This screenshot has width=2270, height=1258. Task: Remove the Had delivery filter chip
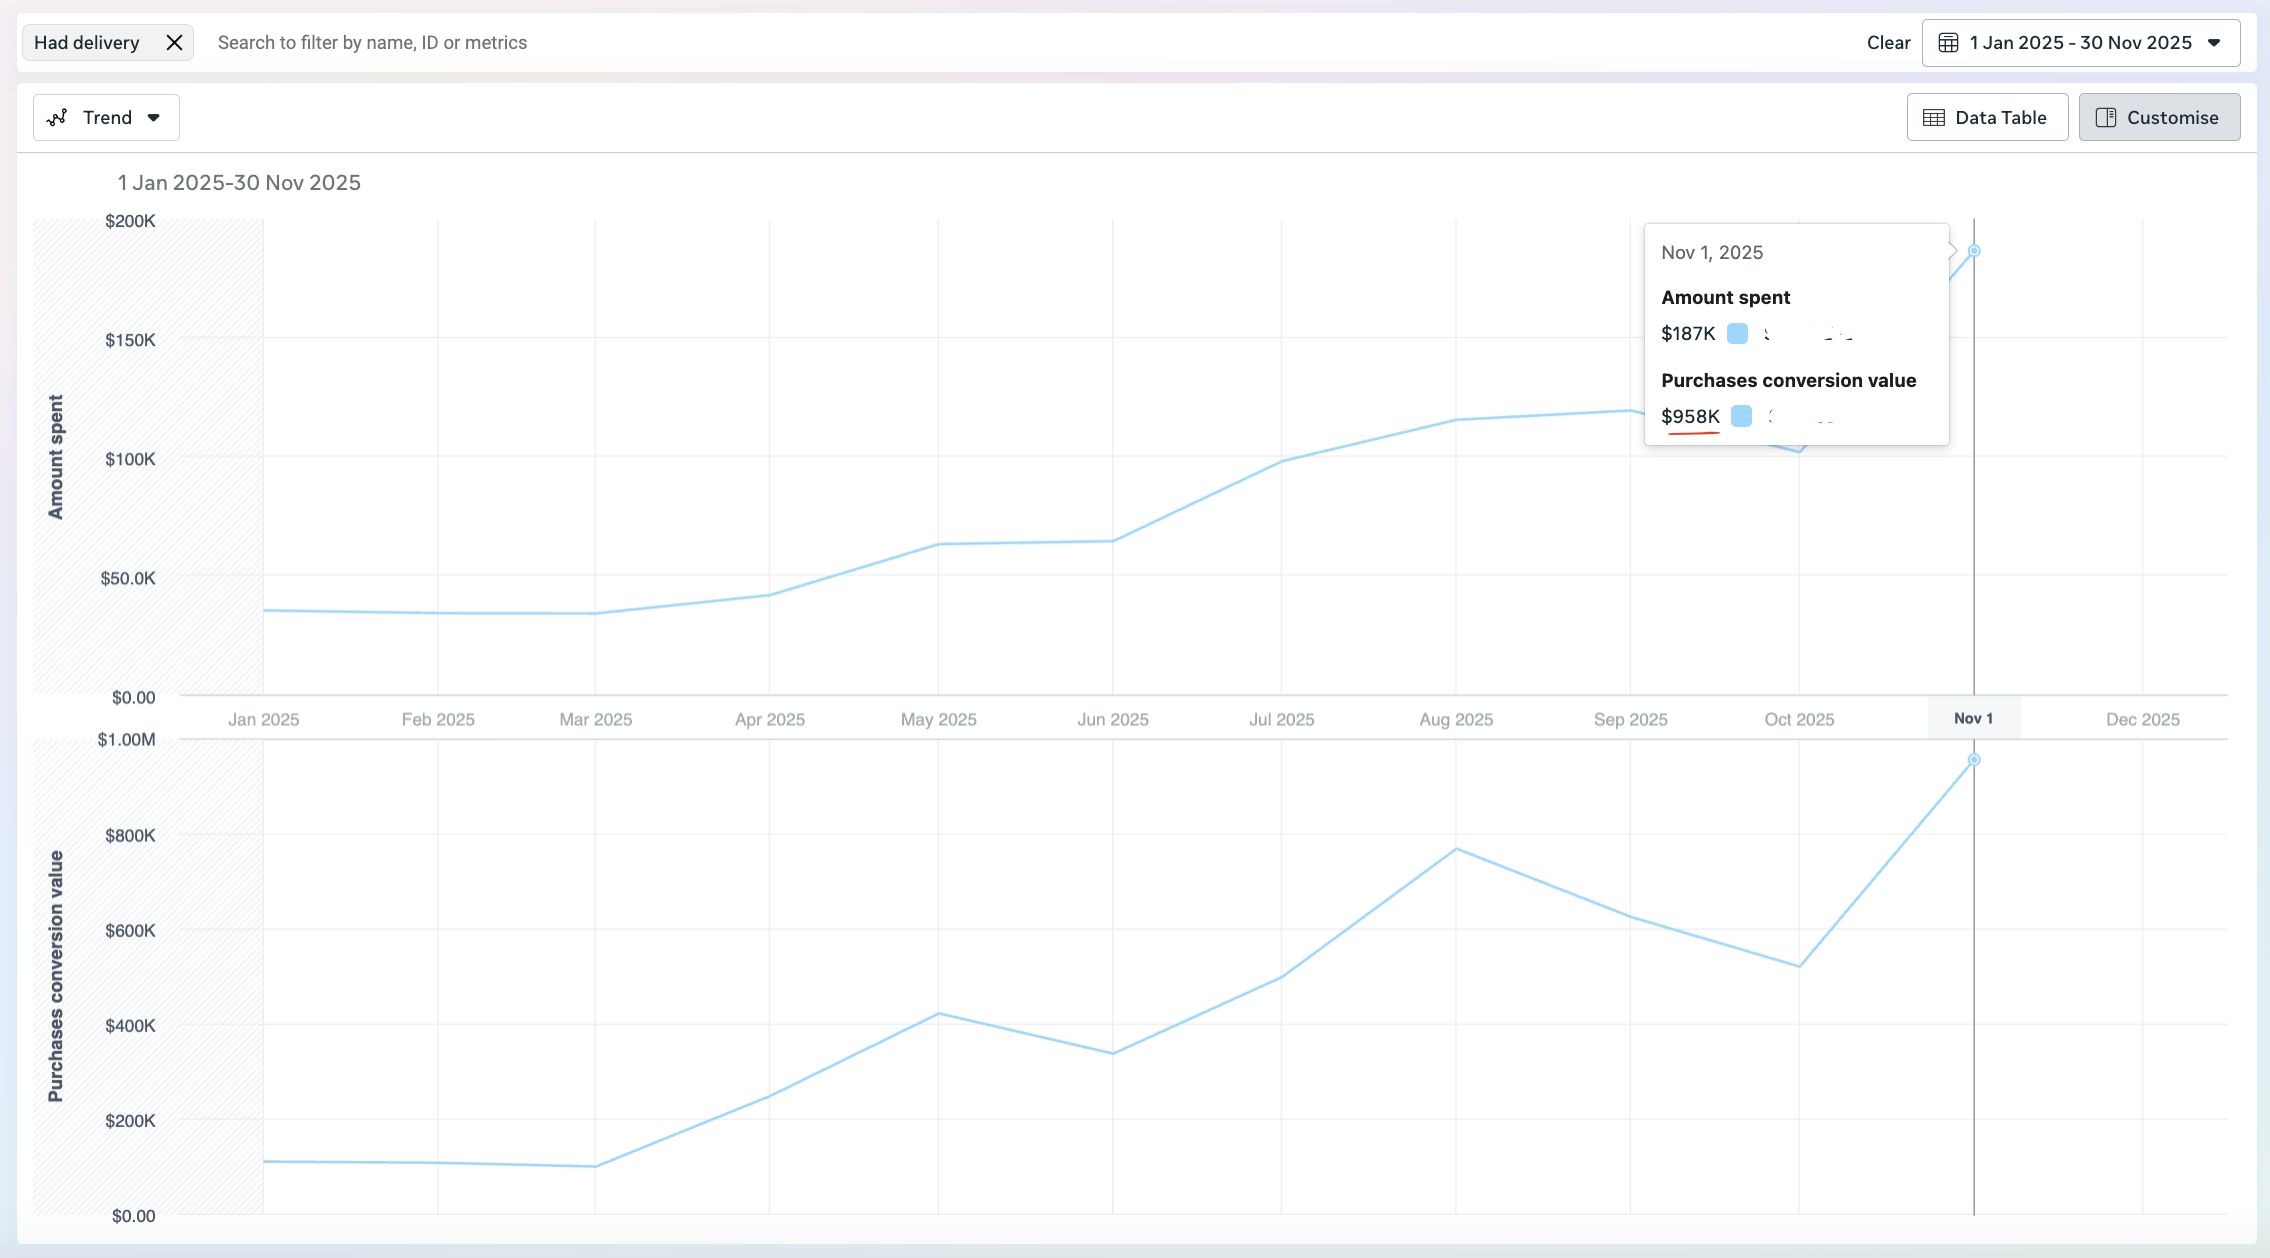(x=174, y=42)
